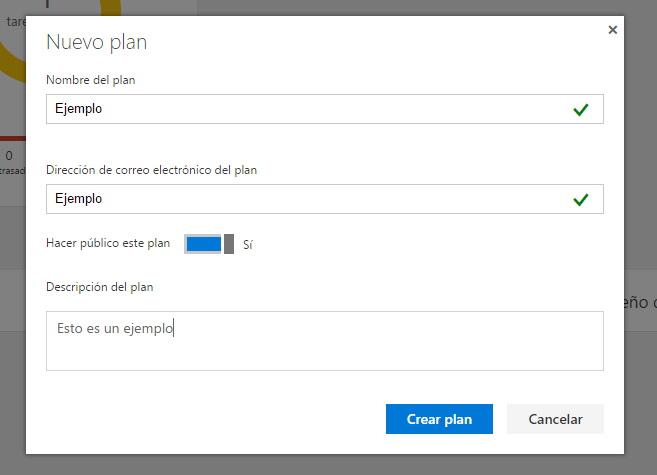
Task: Click green checkmark in email address field
Action: (581, 200)
